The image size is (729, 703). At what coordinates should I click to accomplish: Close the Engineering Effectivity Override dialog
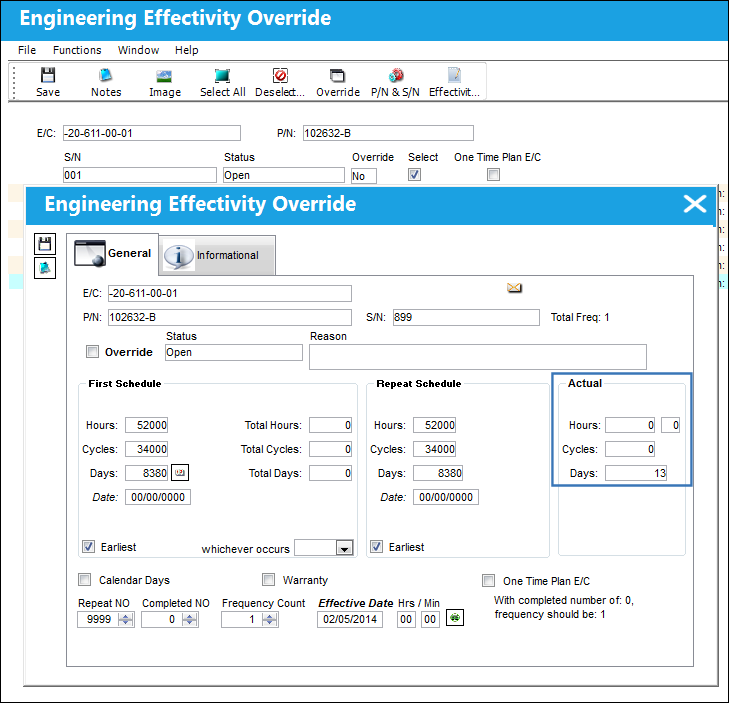coord(695,204)
